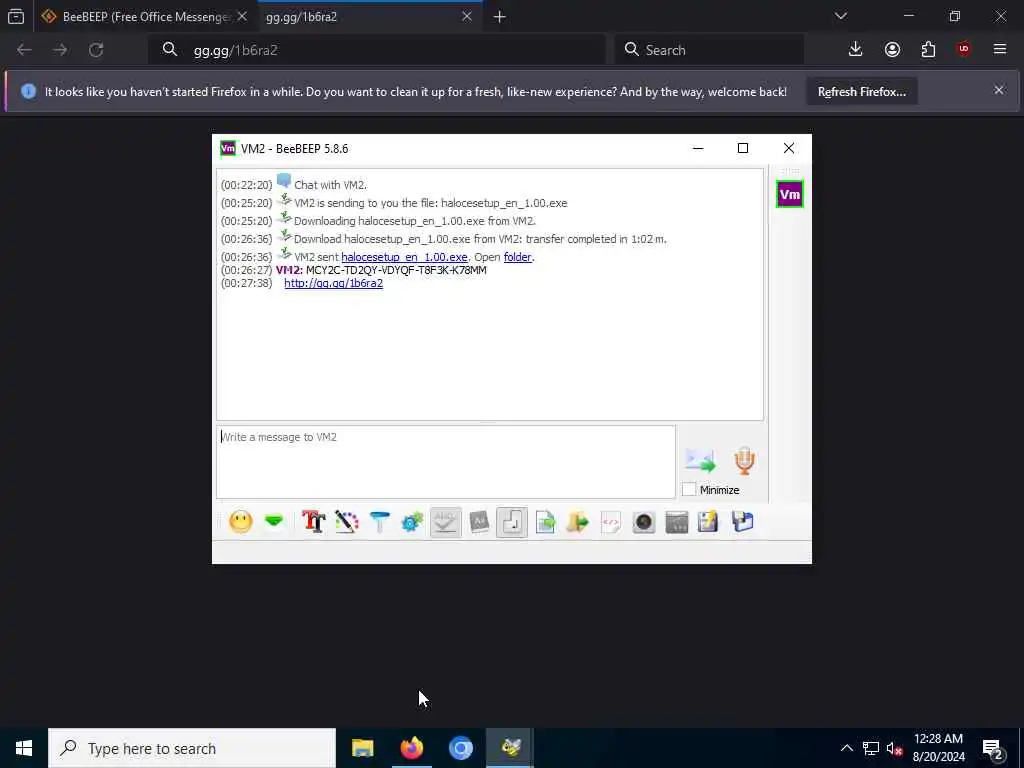The width and height of the screenshot is (1024, 768).
Task: Send the message with envelope arrow button
Action: 700,460
